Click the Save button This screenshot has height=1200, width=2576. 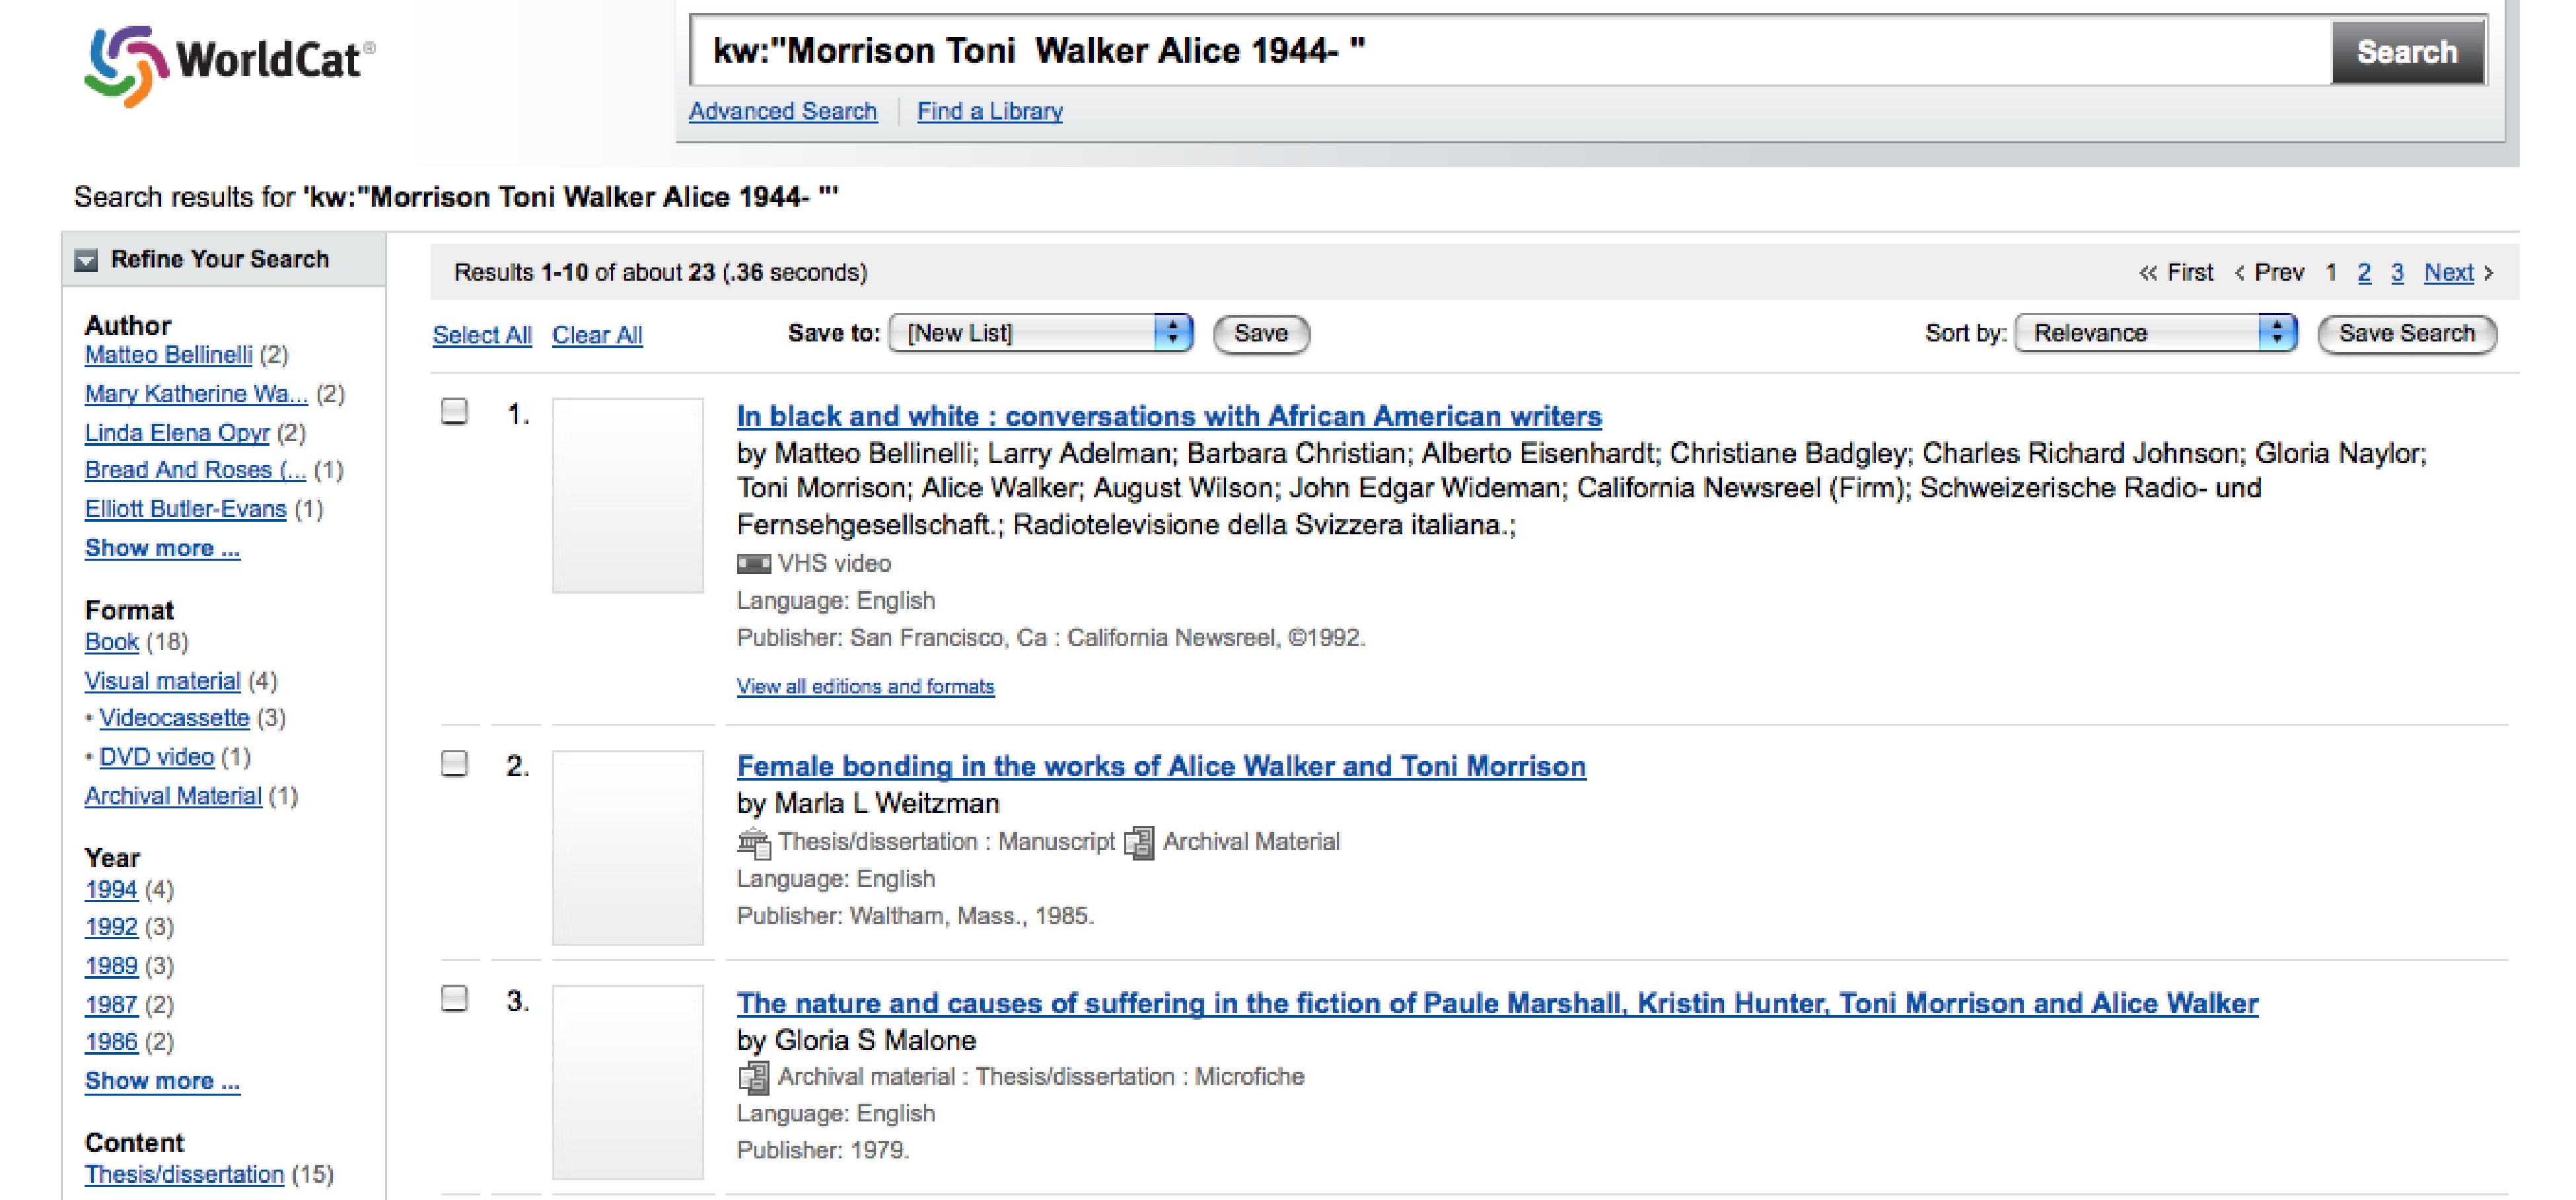point(1261,333)
